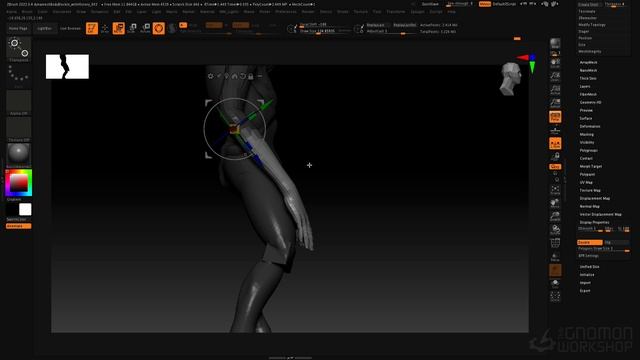The width and height of the screenshot is (640, 360).
Task: Click the Home Page button
Action: 18,29
